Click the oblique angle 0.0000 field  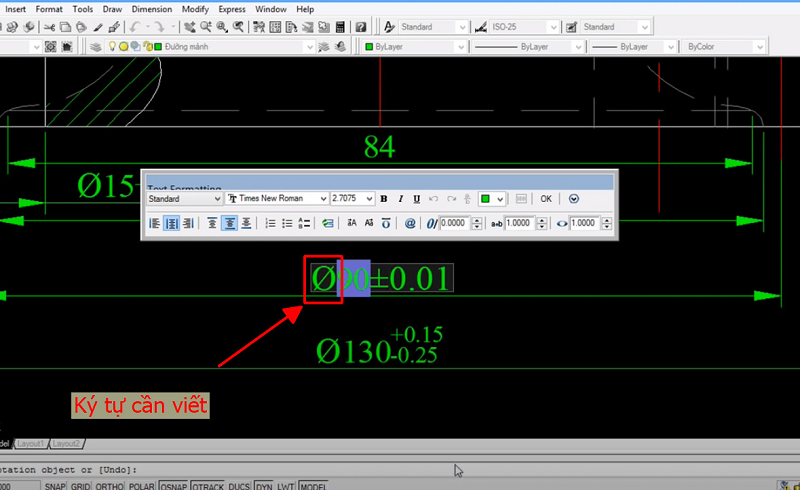[453, 223]
